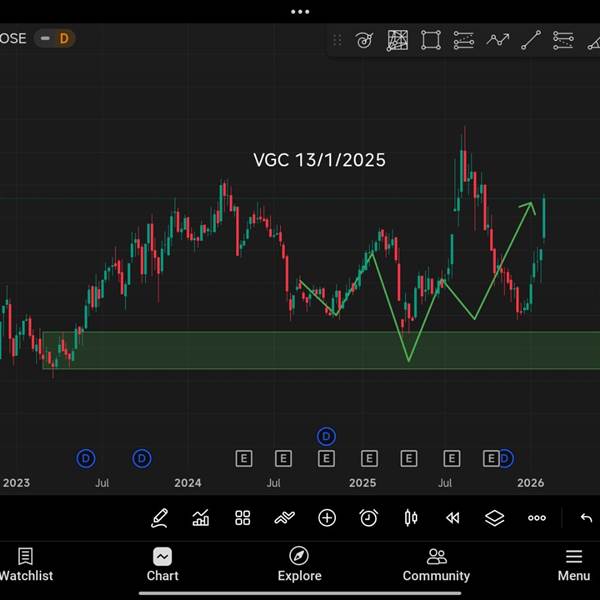Select the Gann box grid tool
This screenshot has width=600, height=600.
point(397,40)
